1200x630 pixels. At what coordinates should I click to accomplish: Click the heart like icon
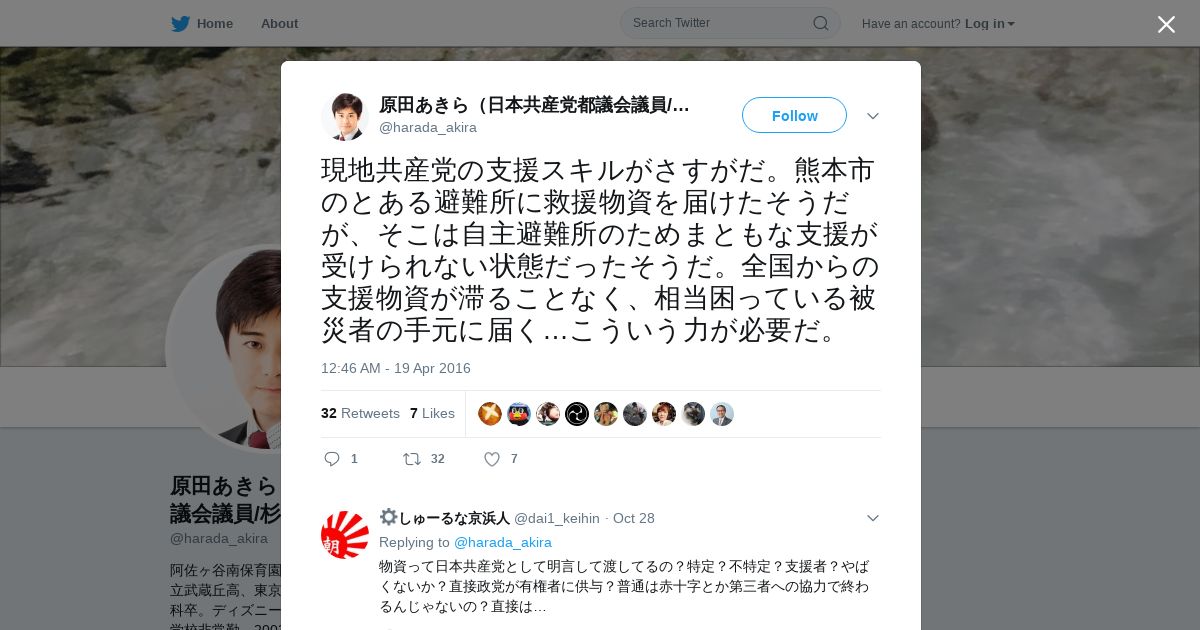(x=491, y=459)
